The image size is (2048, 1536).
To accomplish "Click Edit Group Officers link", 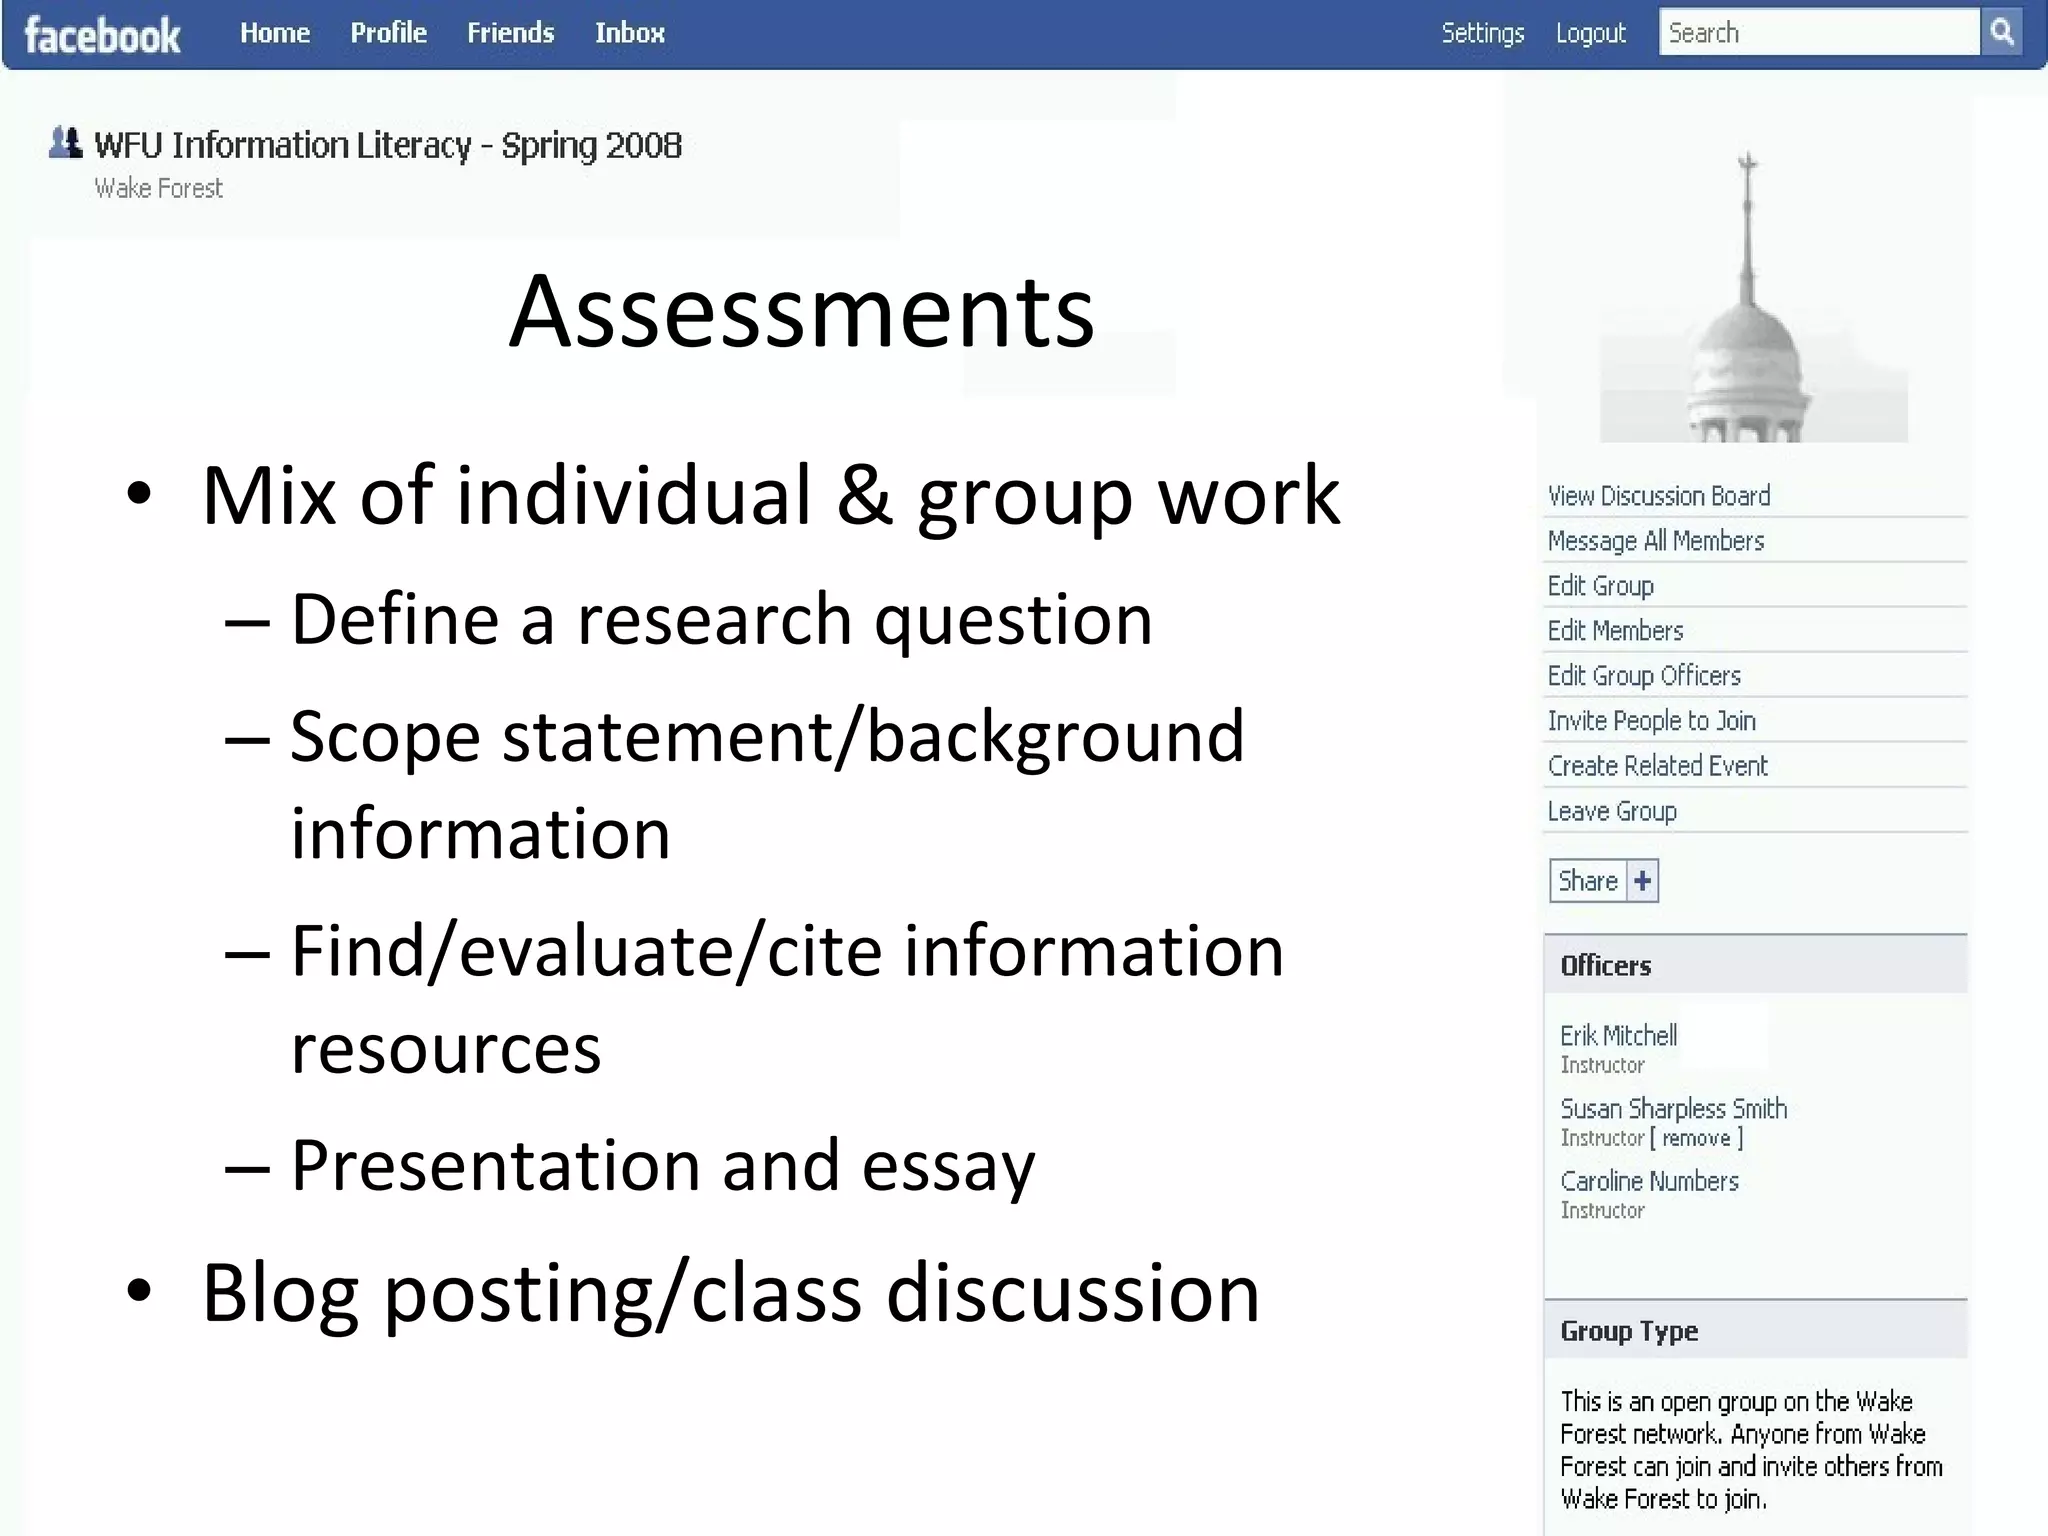I will [1644, 676].
